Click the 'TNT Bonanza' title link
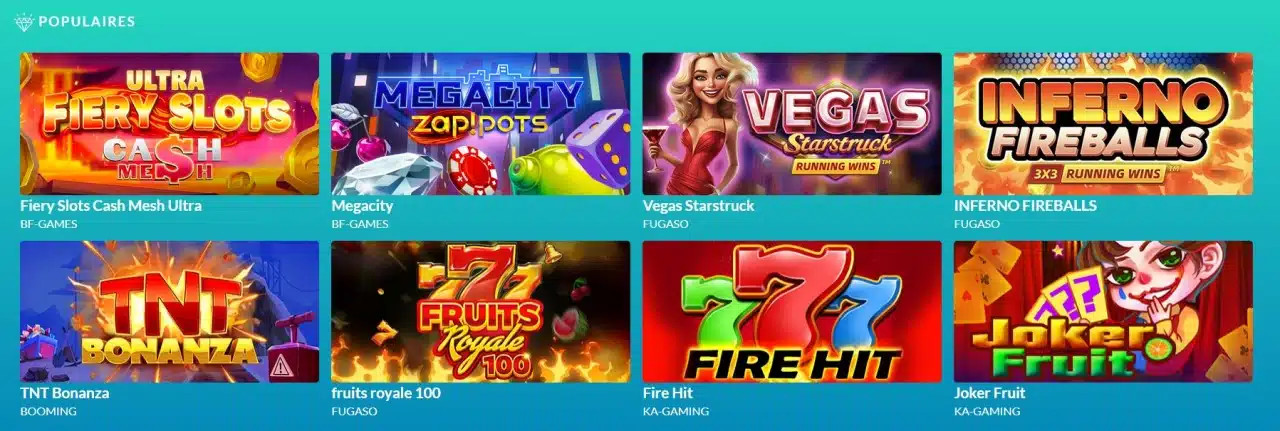This screenshot has width=1280, height=431. pyautogui.click(x=65, y=394)
